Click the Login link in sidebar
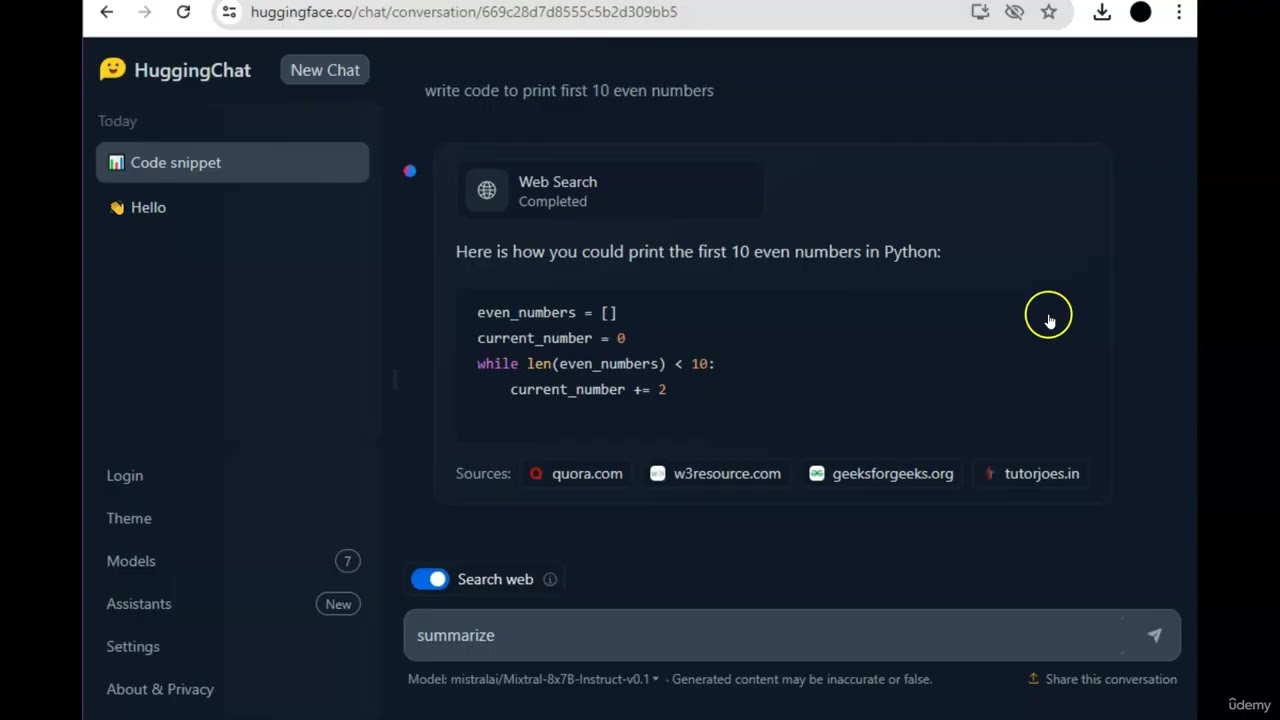 click(x=125, y=476)
